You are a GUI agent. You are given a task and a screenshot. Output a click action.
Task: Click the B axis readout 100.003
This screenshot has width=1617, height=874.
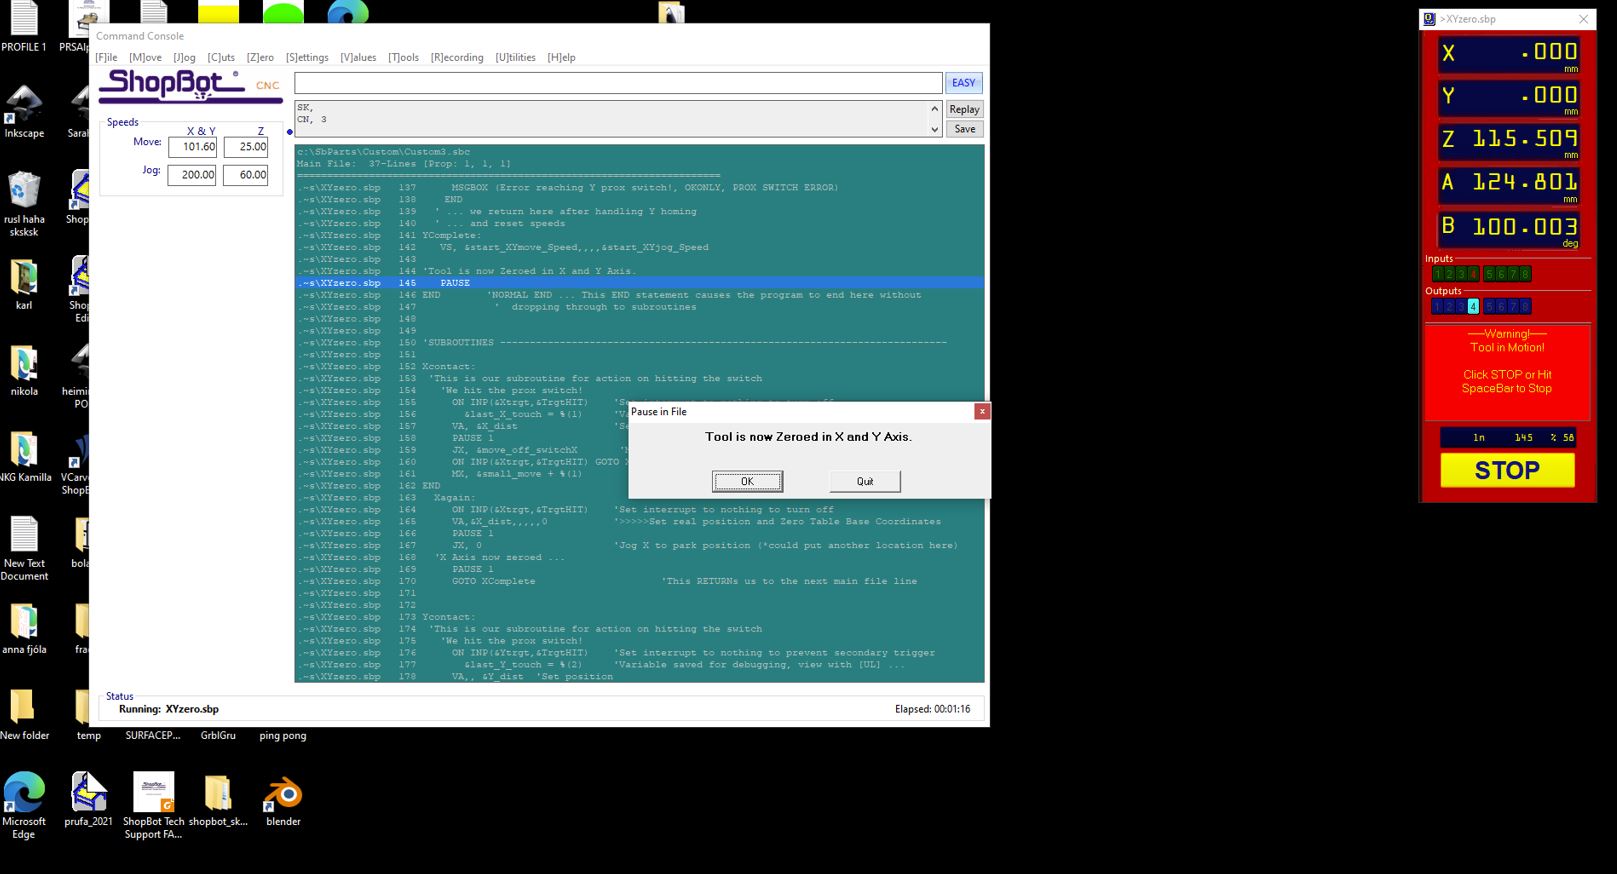tap(1508, 228)
